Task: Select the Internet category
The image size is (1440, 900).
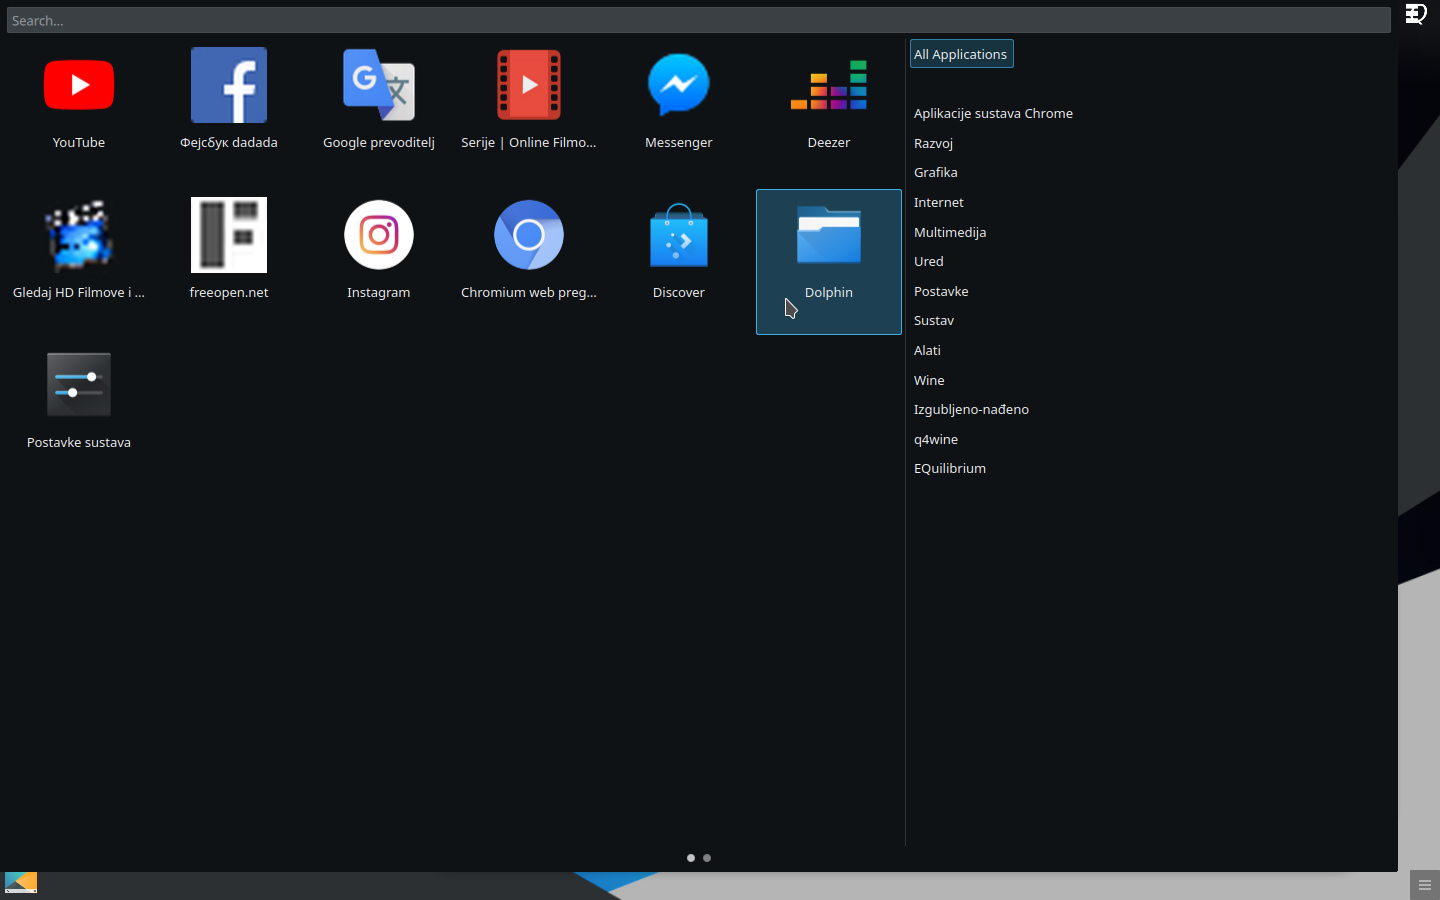Action: pos(938,202)
